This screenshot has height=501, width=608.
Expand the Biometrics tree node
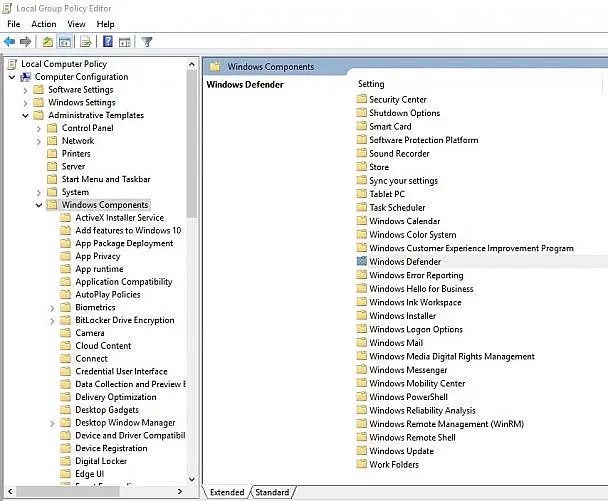[x=52, y=308]
